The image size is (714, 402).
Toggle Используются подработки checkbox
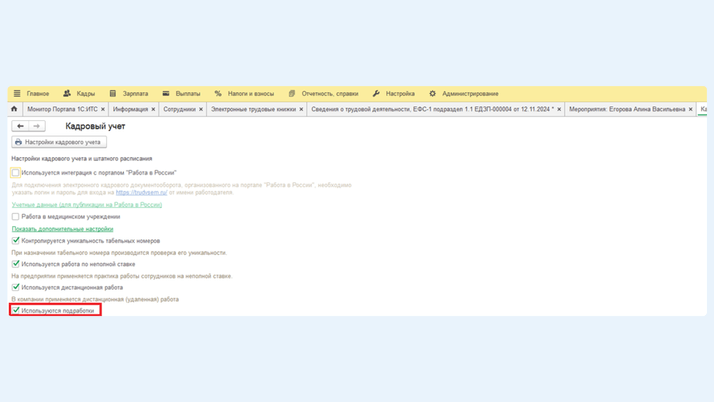coord(15,310)
